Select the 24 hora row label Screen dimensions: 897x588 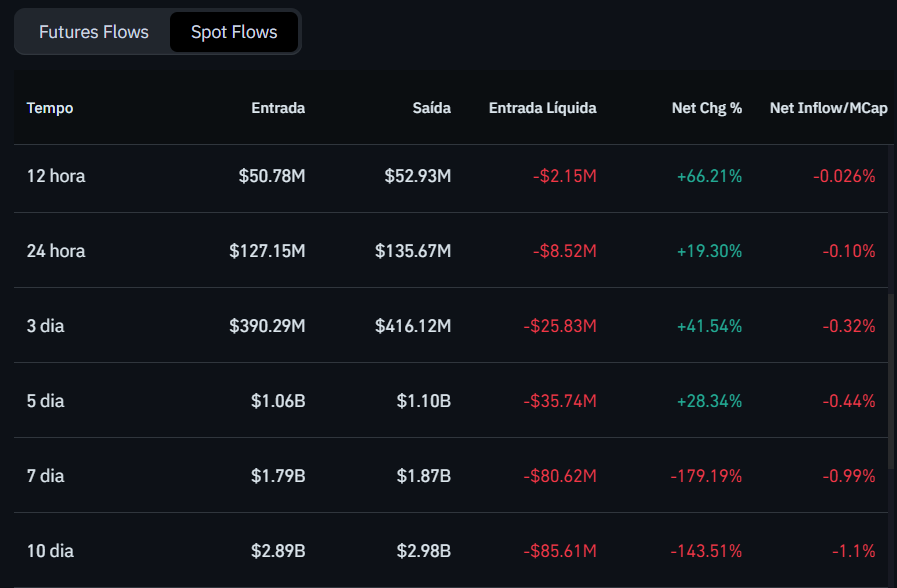[x=56, y=251]
